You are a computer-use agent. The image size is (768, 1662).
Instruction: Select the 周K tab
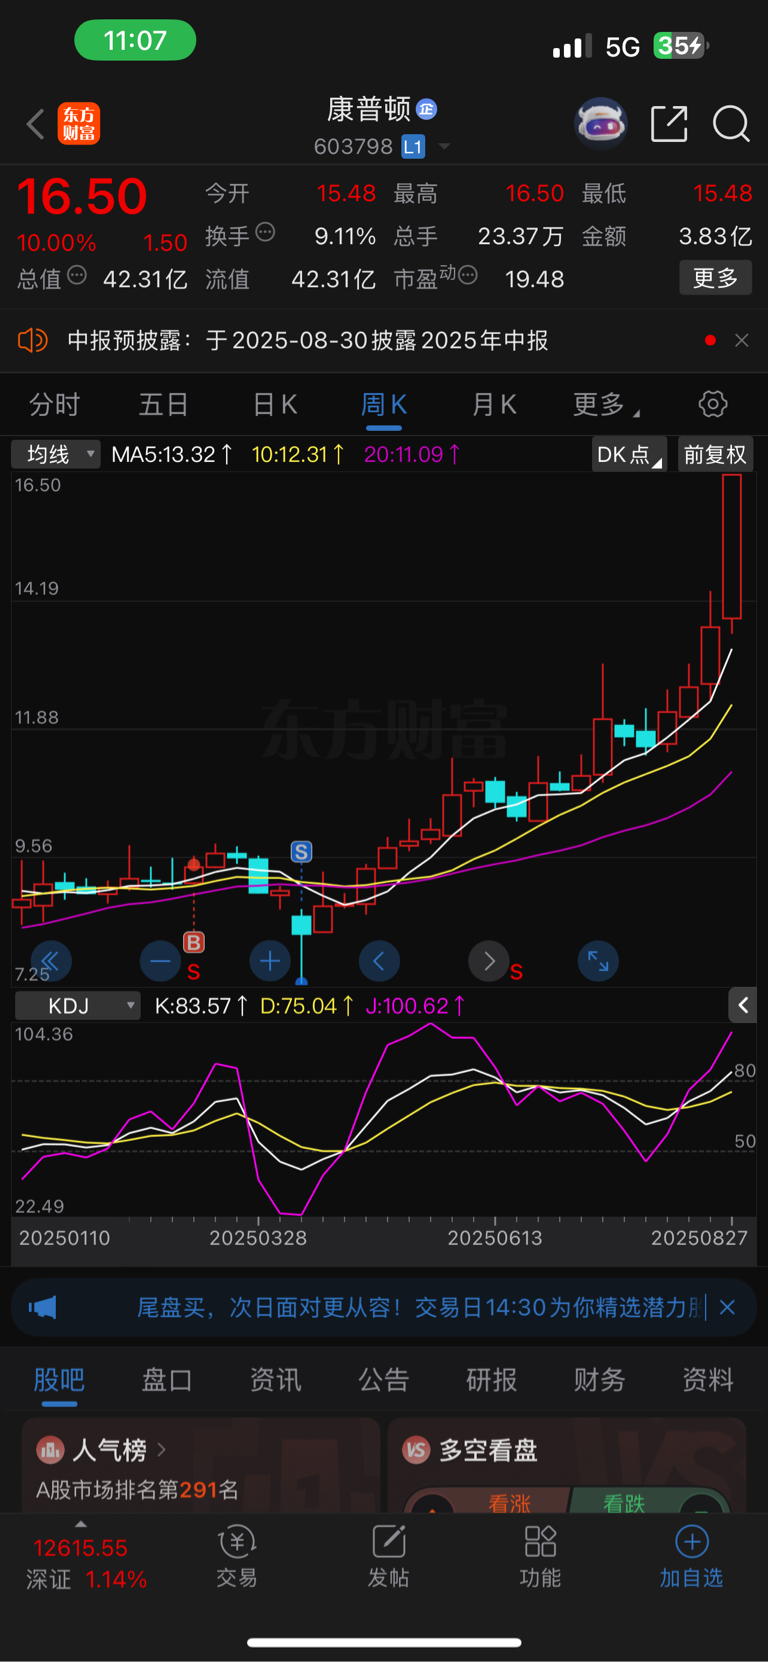384,404
